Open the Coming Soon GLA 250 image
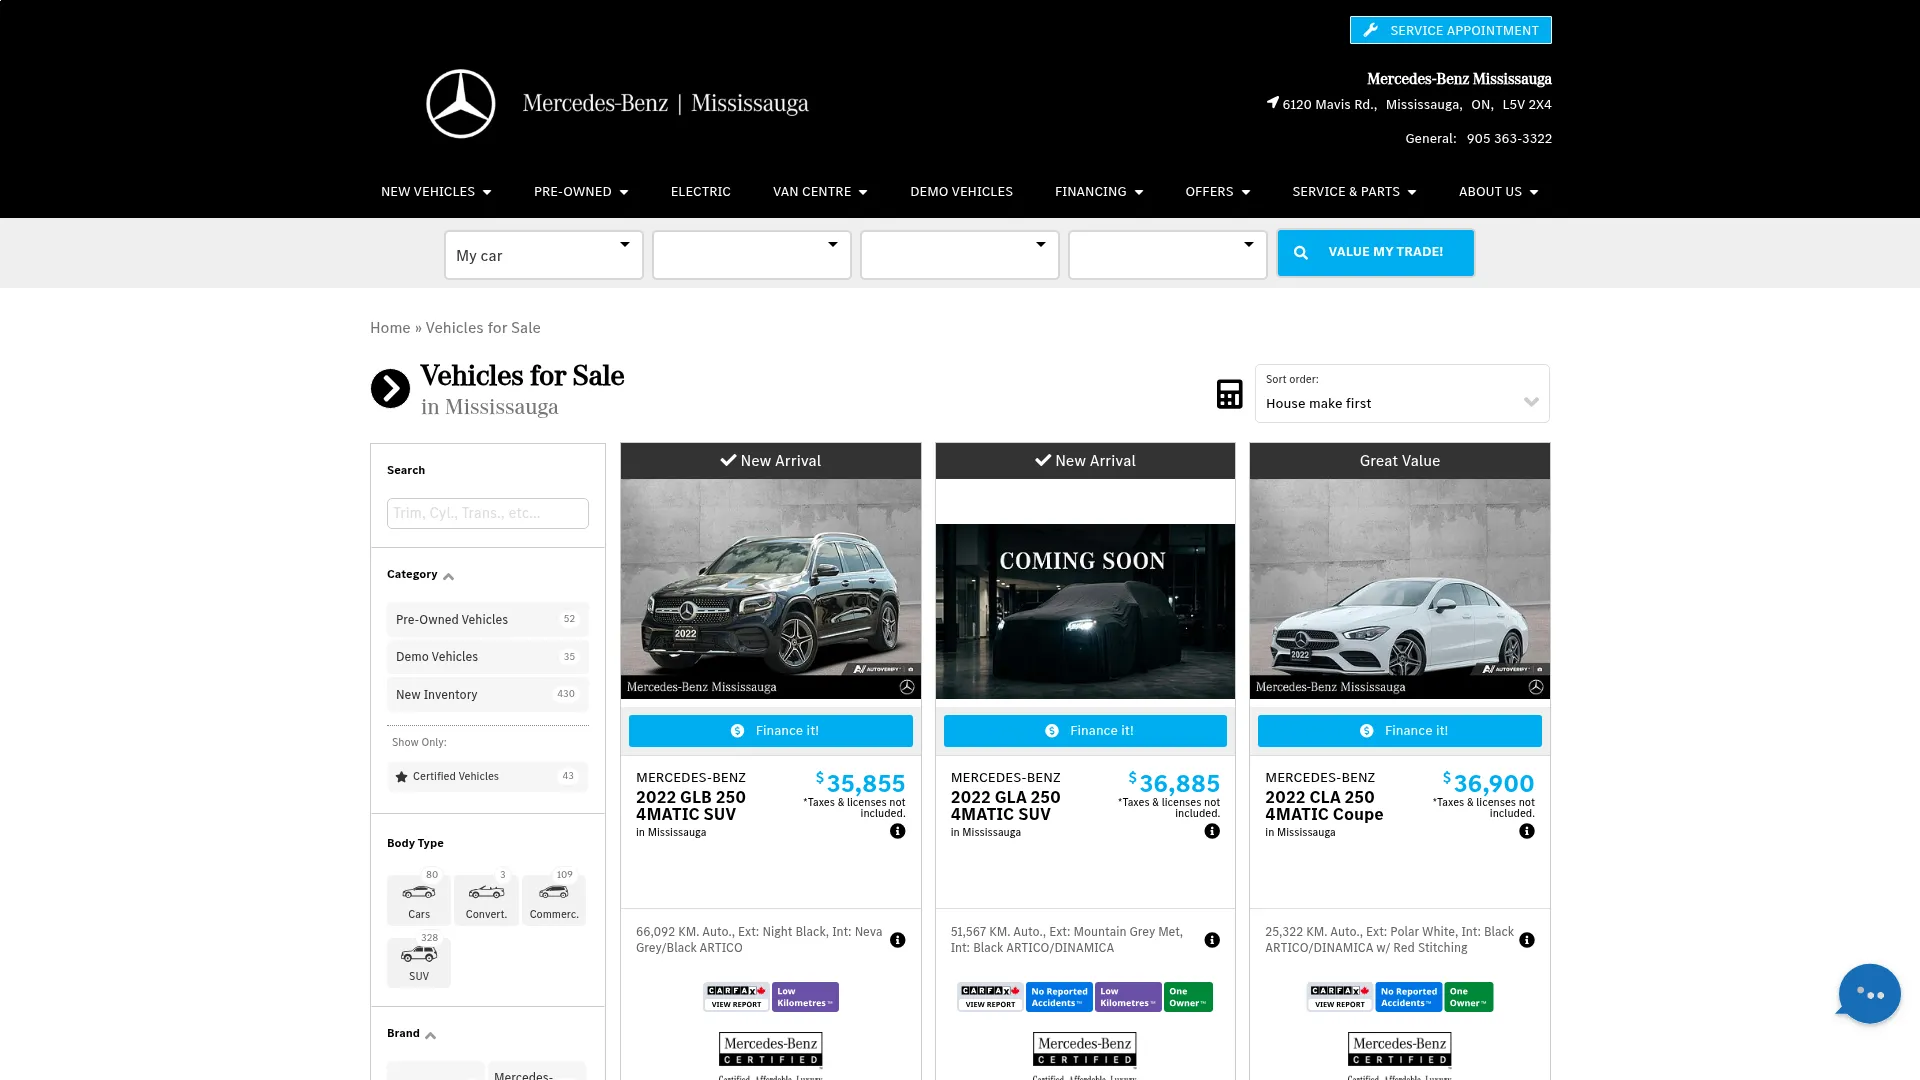Screen dimensions: 1920x1080 pos(1085,611)
